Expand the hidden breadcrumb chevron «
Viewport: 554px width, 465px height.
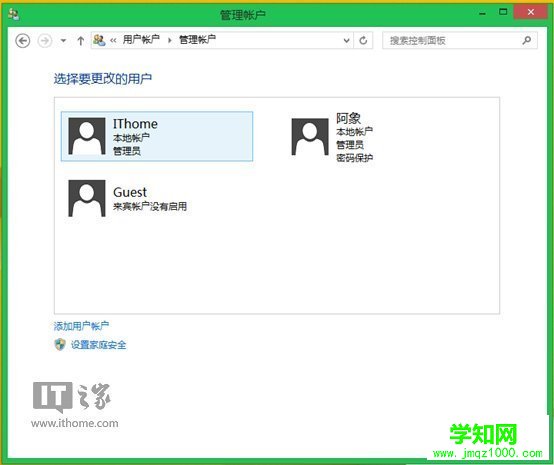coord(113,40)
